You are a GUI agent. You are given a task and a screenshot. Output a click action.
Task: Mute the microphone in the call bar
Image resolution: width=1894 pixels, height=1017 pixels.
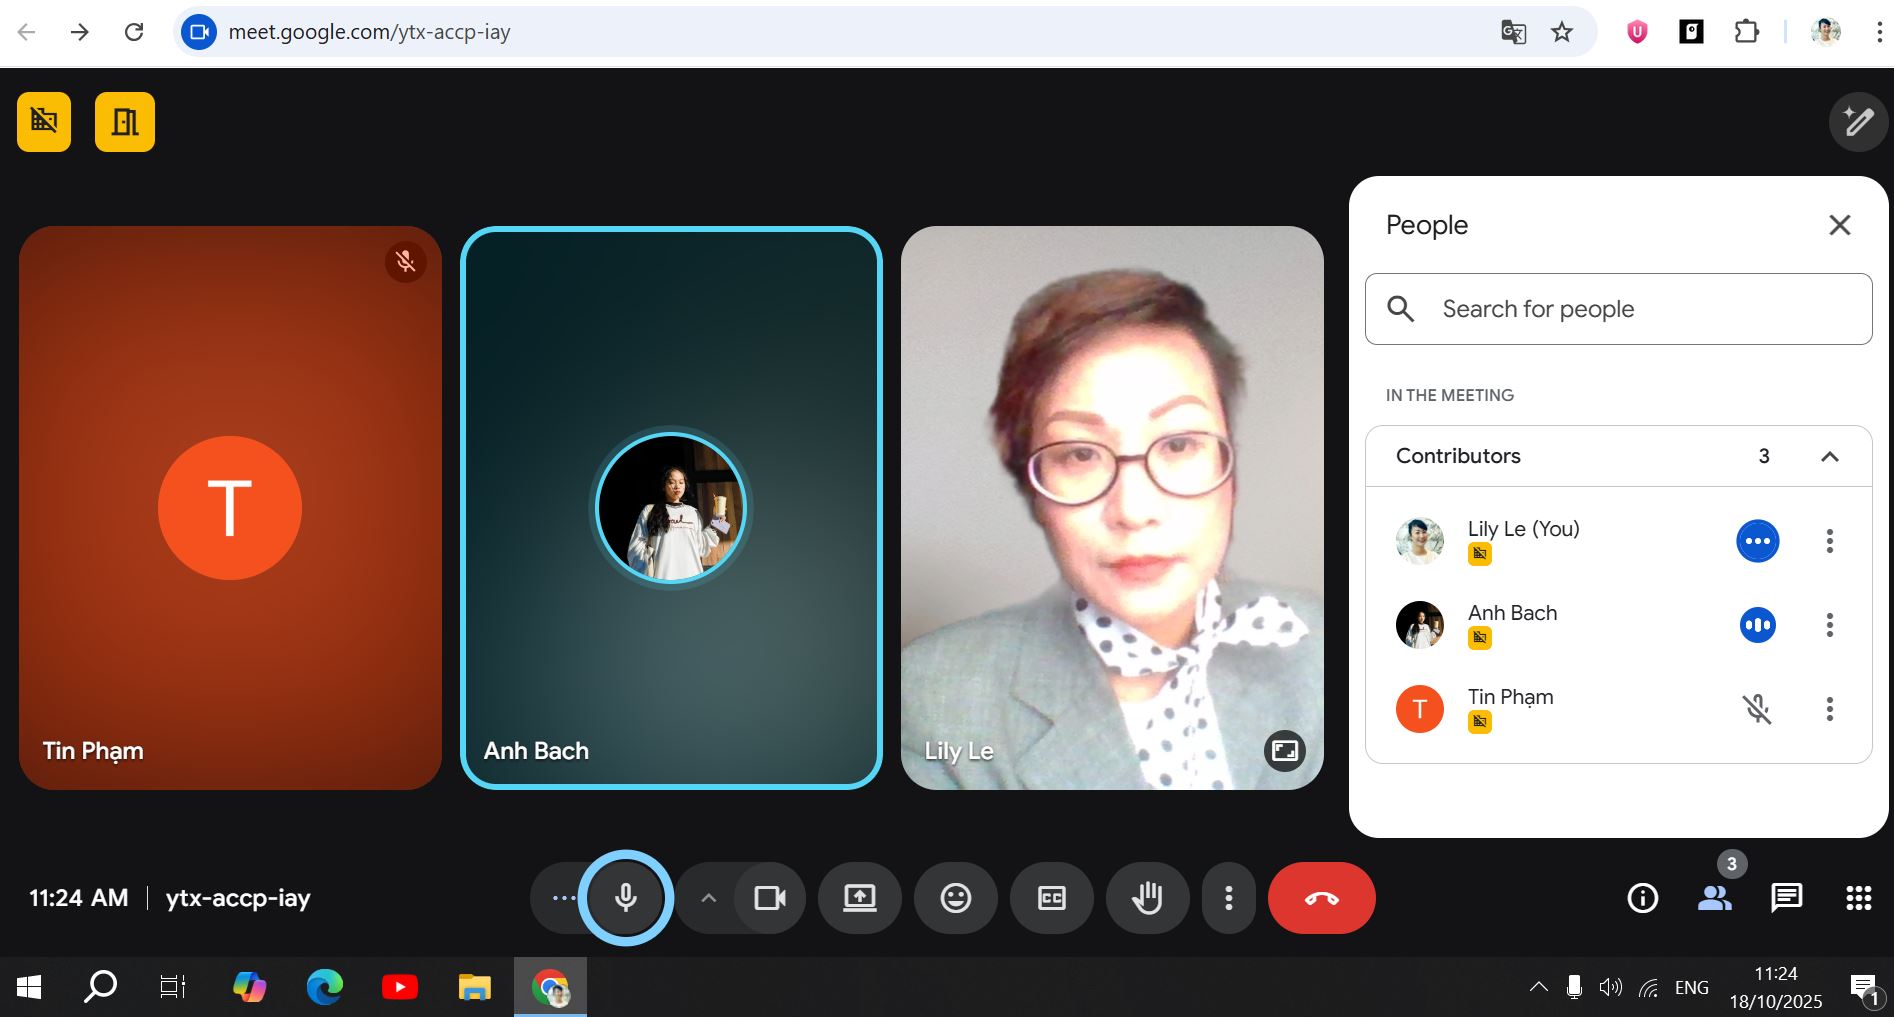[626, 898]
